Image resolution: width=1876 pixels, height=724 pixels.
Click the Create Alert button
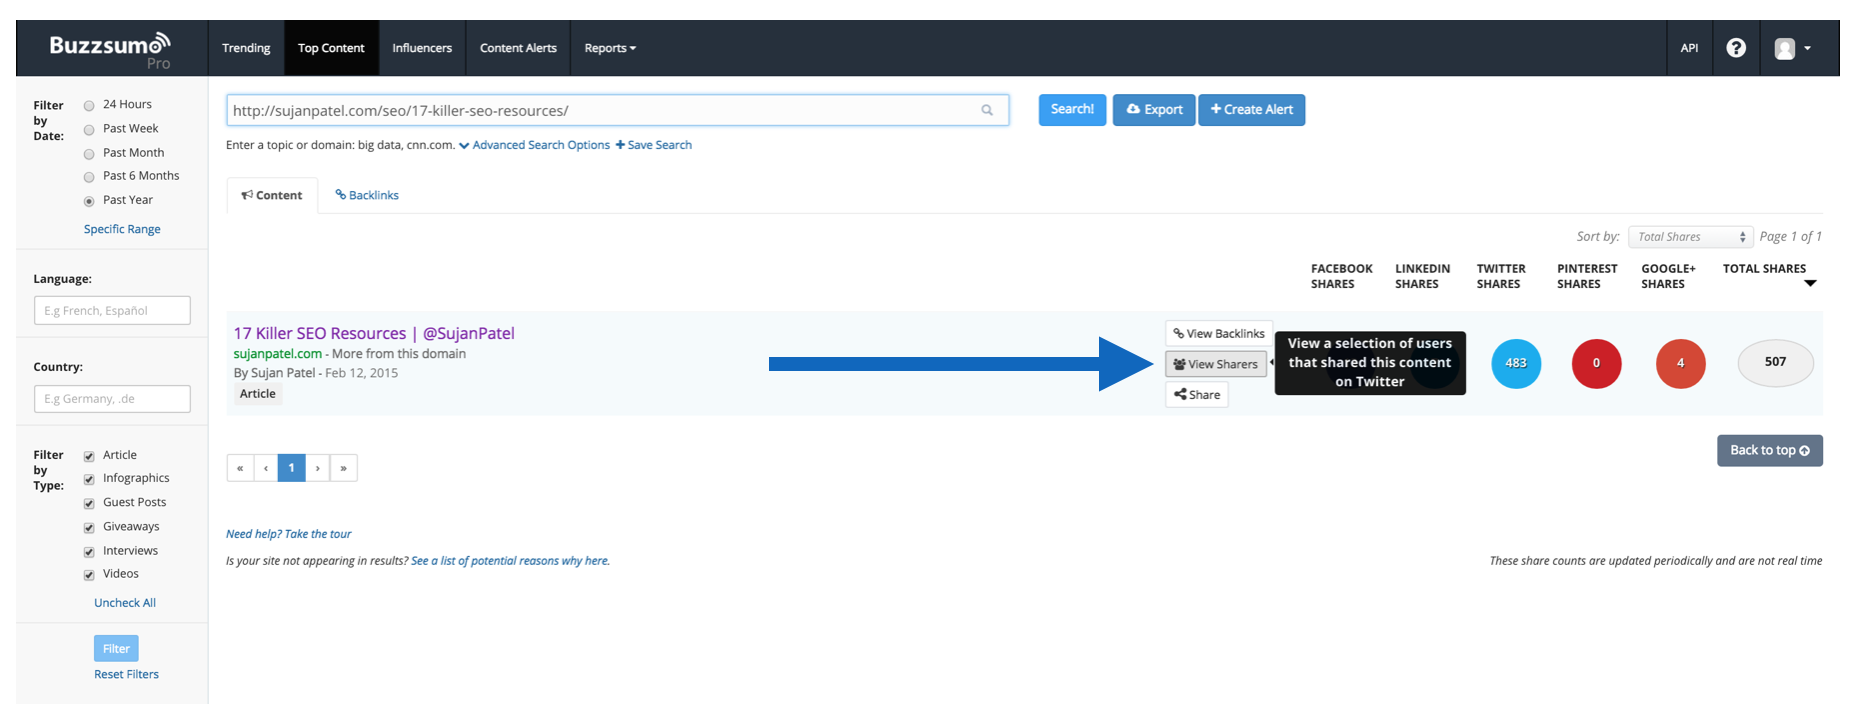pyautogui.click(x=1251, y=110)
